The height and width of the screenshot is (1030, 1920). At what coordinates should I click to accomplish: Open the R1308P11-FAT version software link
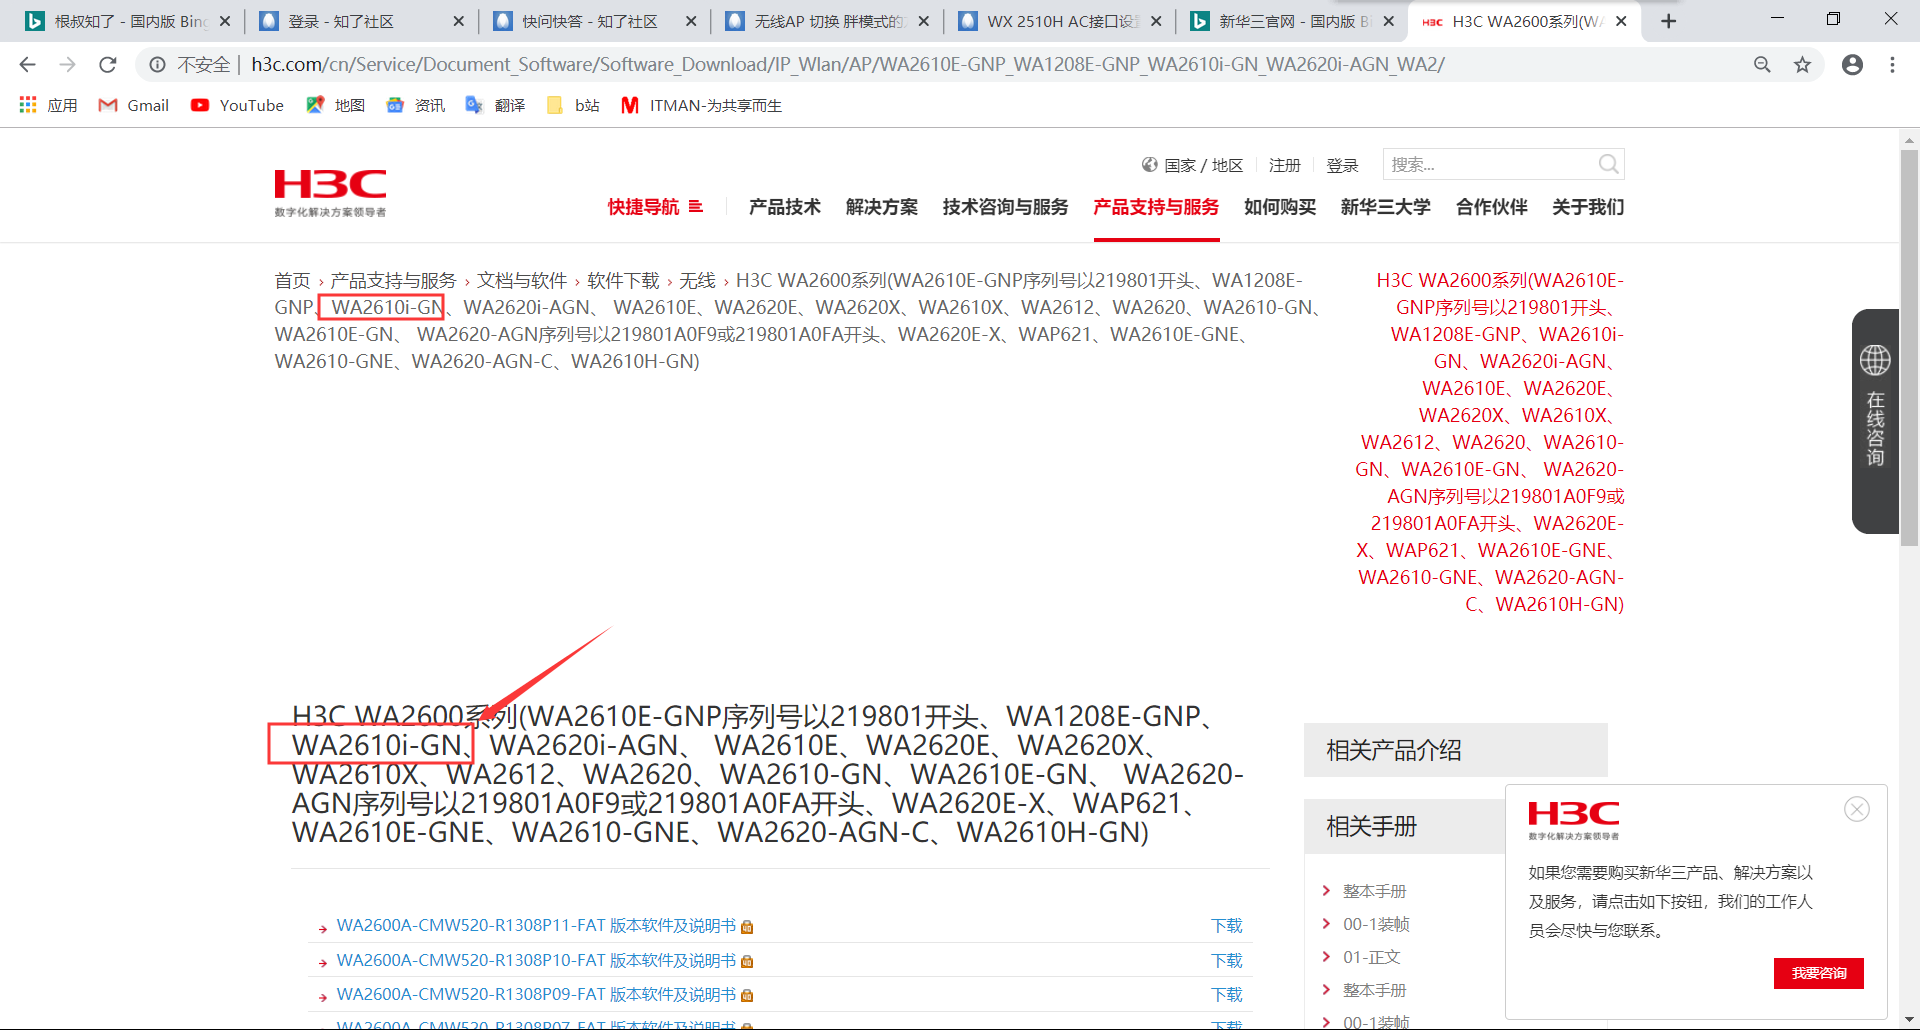click(x=536, y=926)
